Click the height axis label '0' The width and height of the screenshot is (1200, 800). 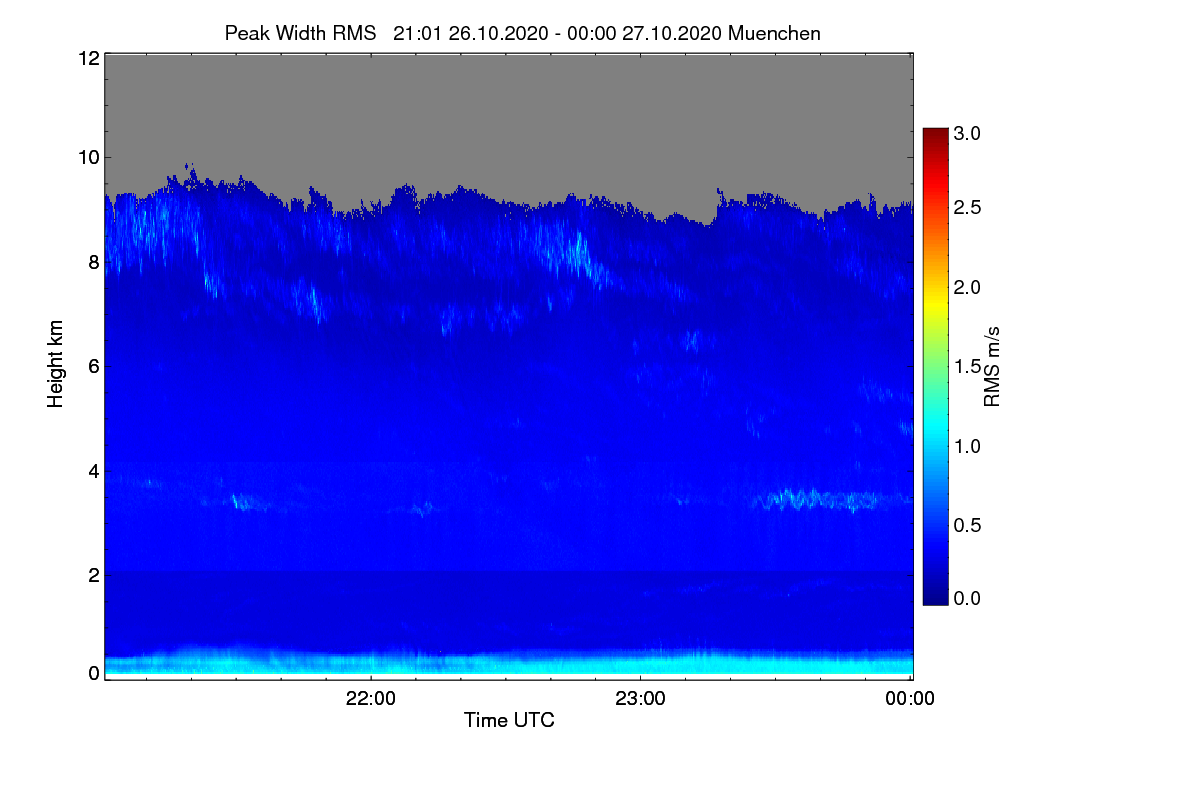(94, 673)
